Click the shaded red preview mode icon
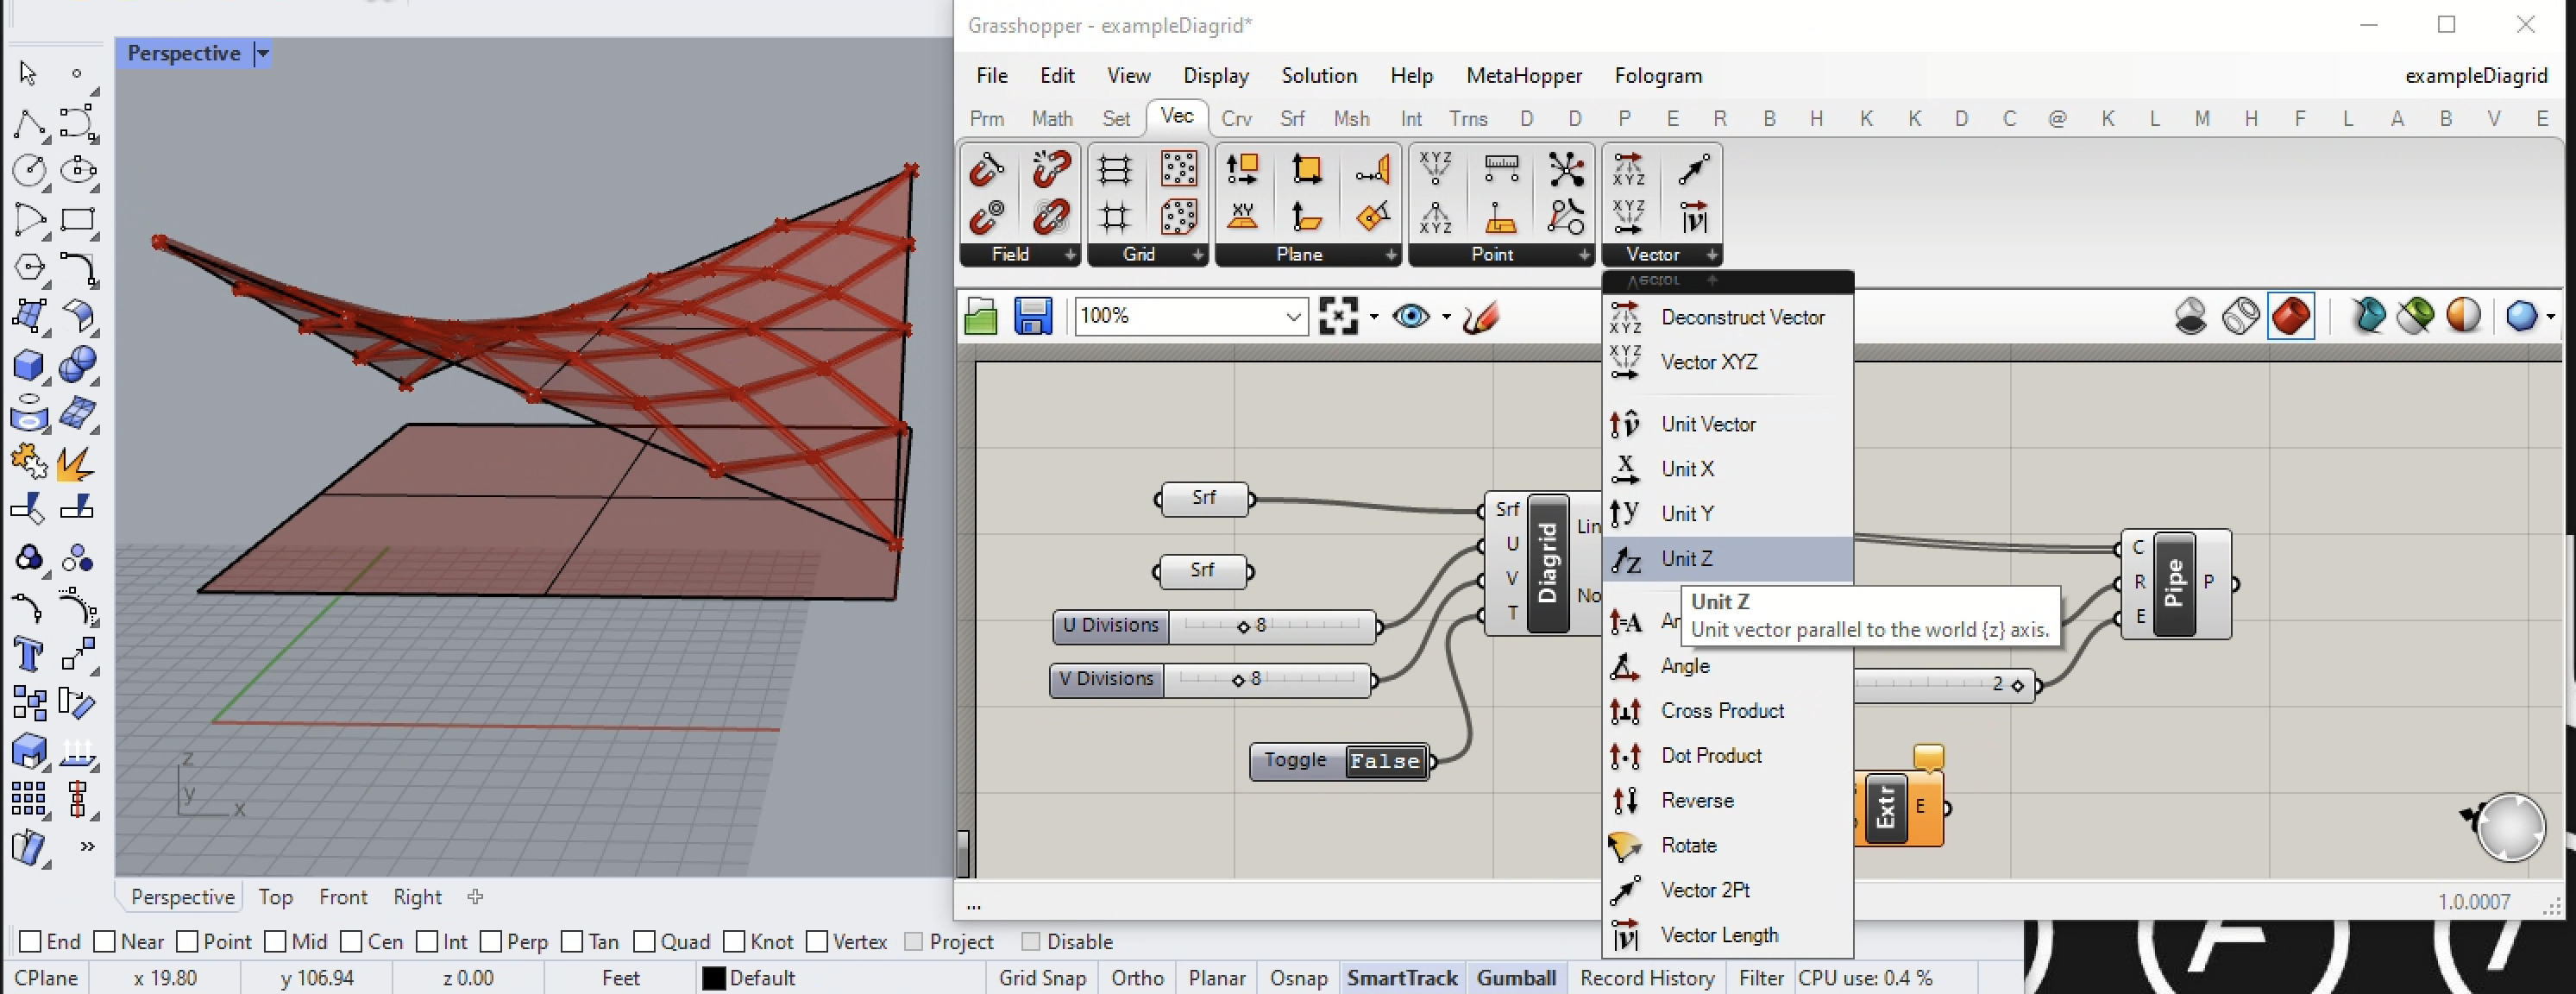 click(x=2290, y=317)
